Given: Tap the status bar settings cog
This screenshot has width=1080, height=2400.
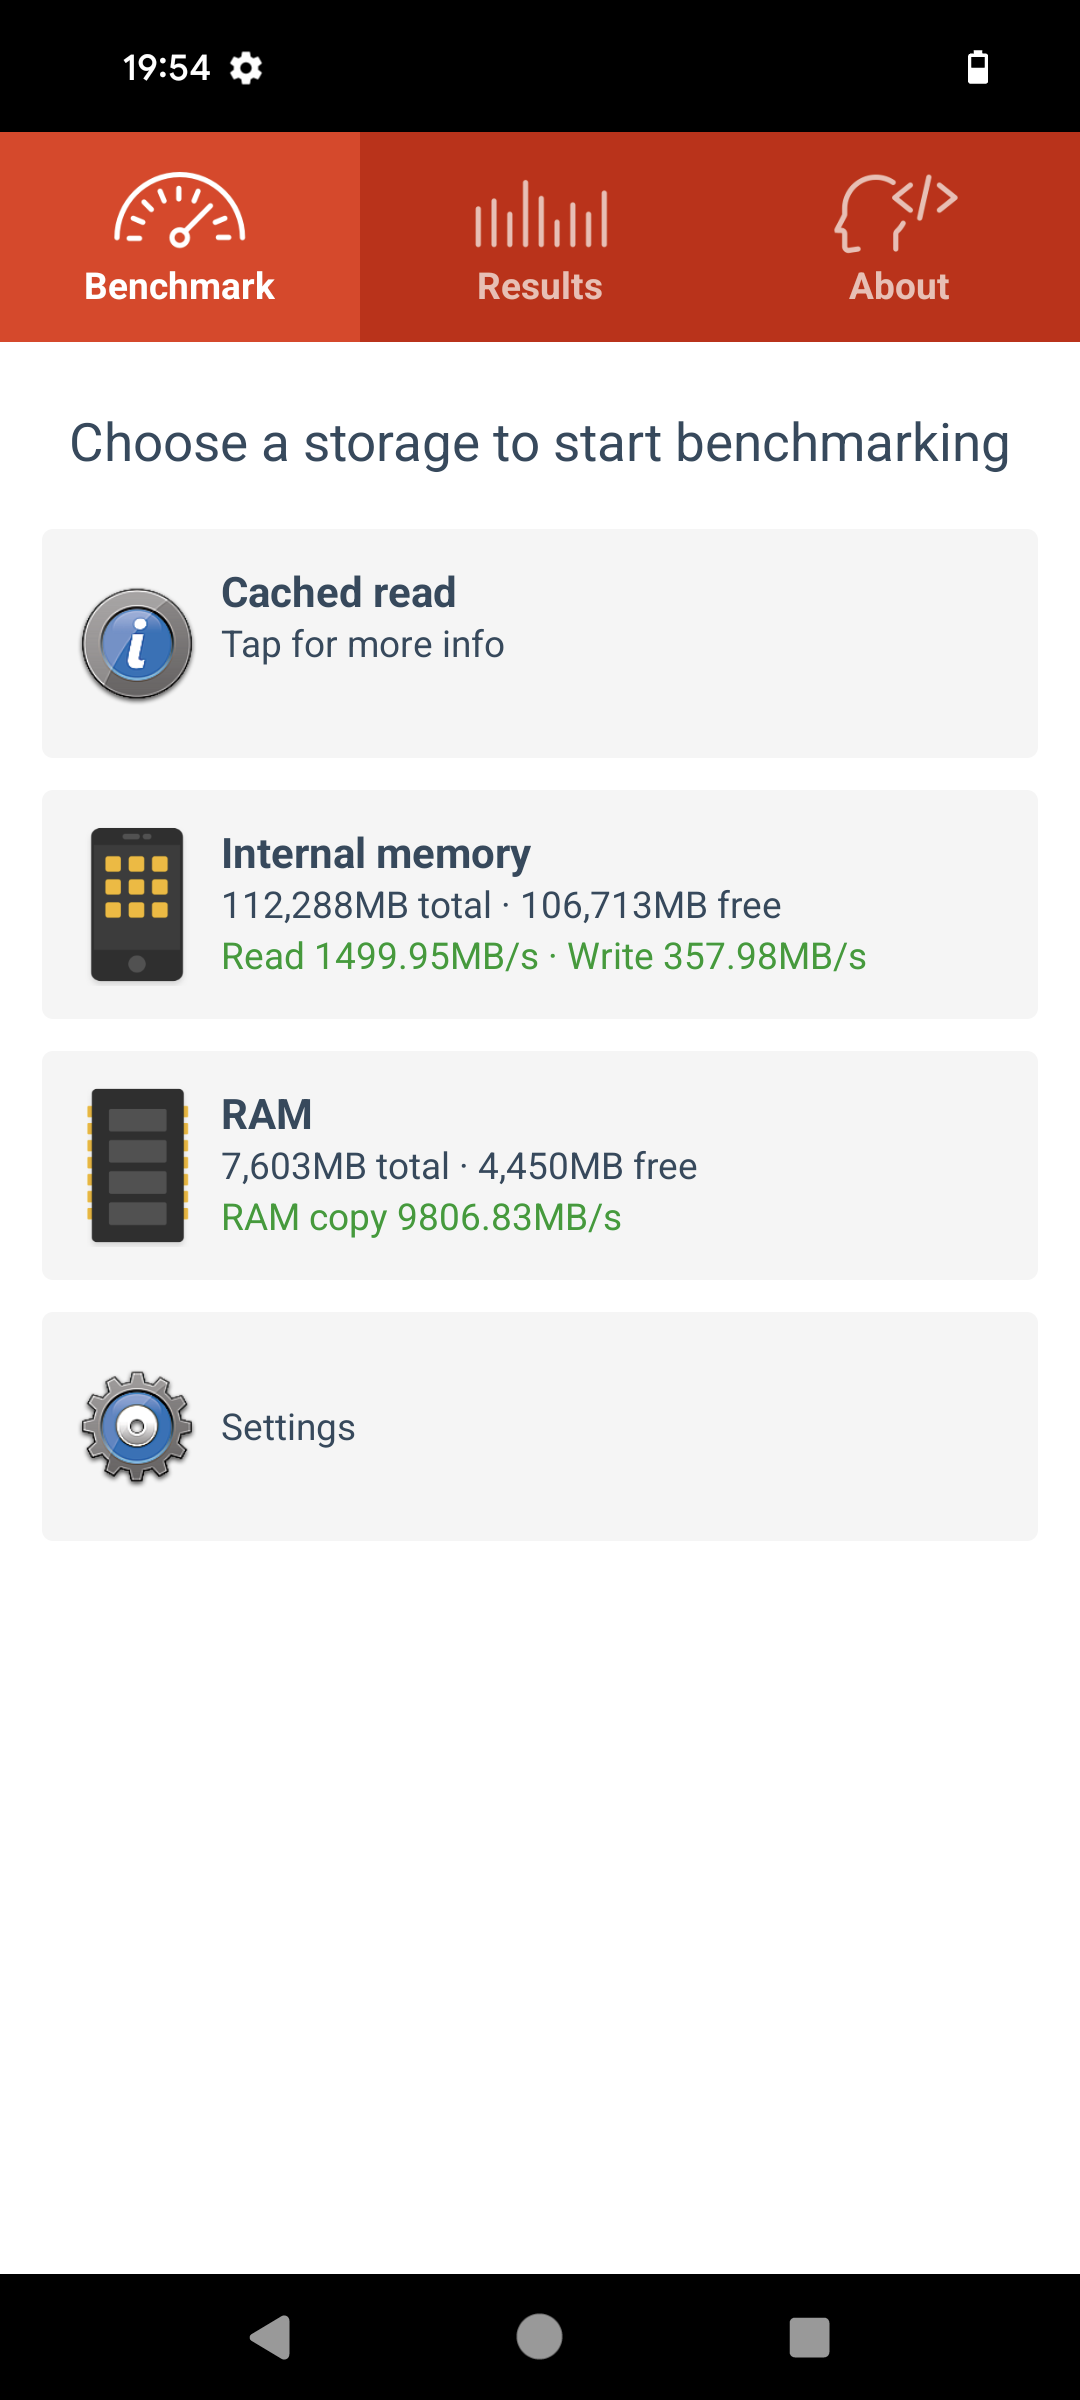Looking at the screenshot, I should tap(246, 68).
